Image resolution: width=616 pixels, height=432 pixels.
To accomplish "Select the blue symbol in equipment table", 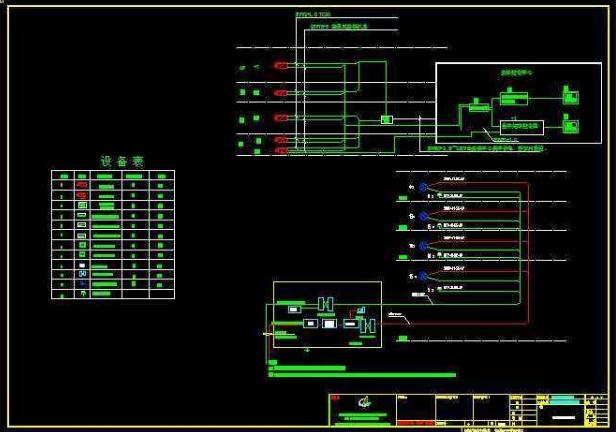I will [x=82, y=274].
